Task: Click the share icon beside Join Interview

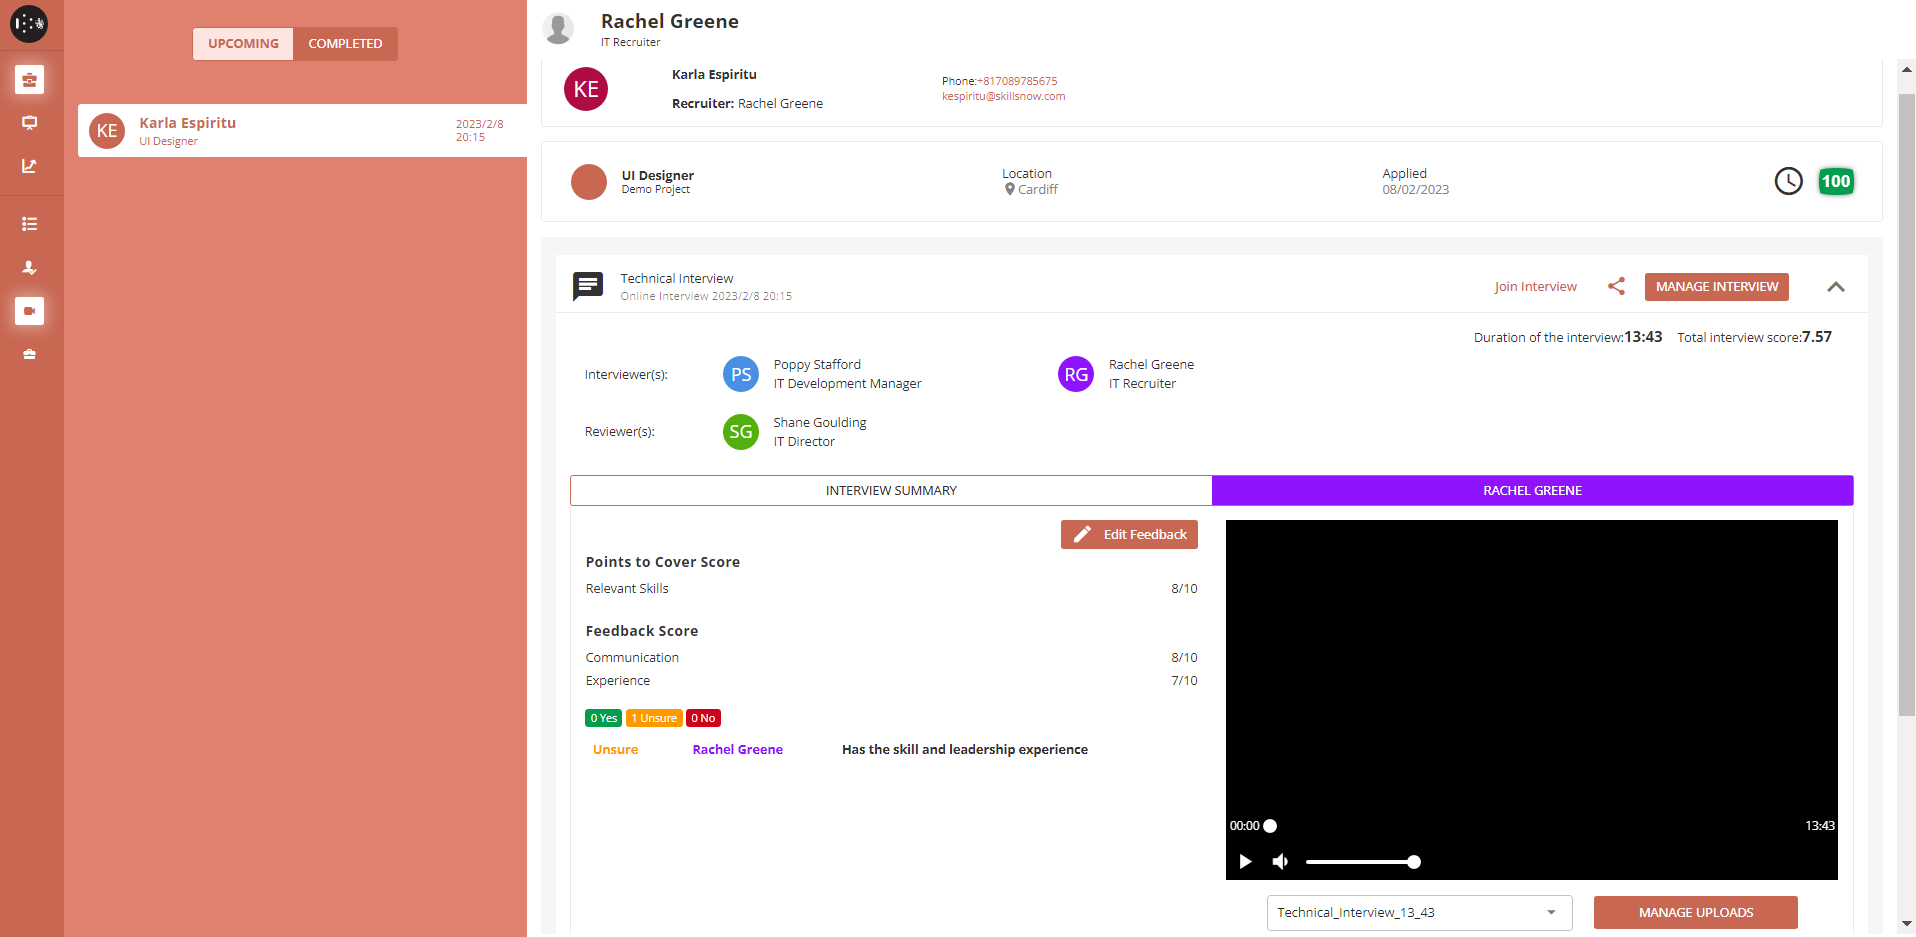Action: [x=1616, y=287]
